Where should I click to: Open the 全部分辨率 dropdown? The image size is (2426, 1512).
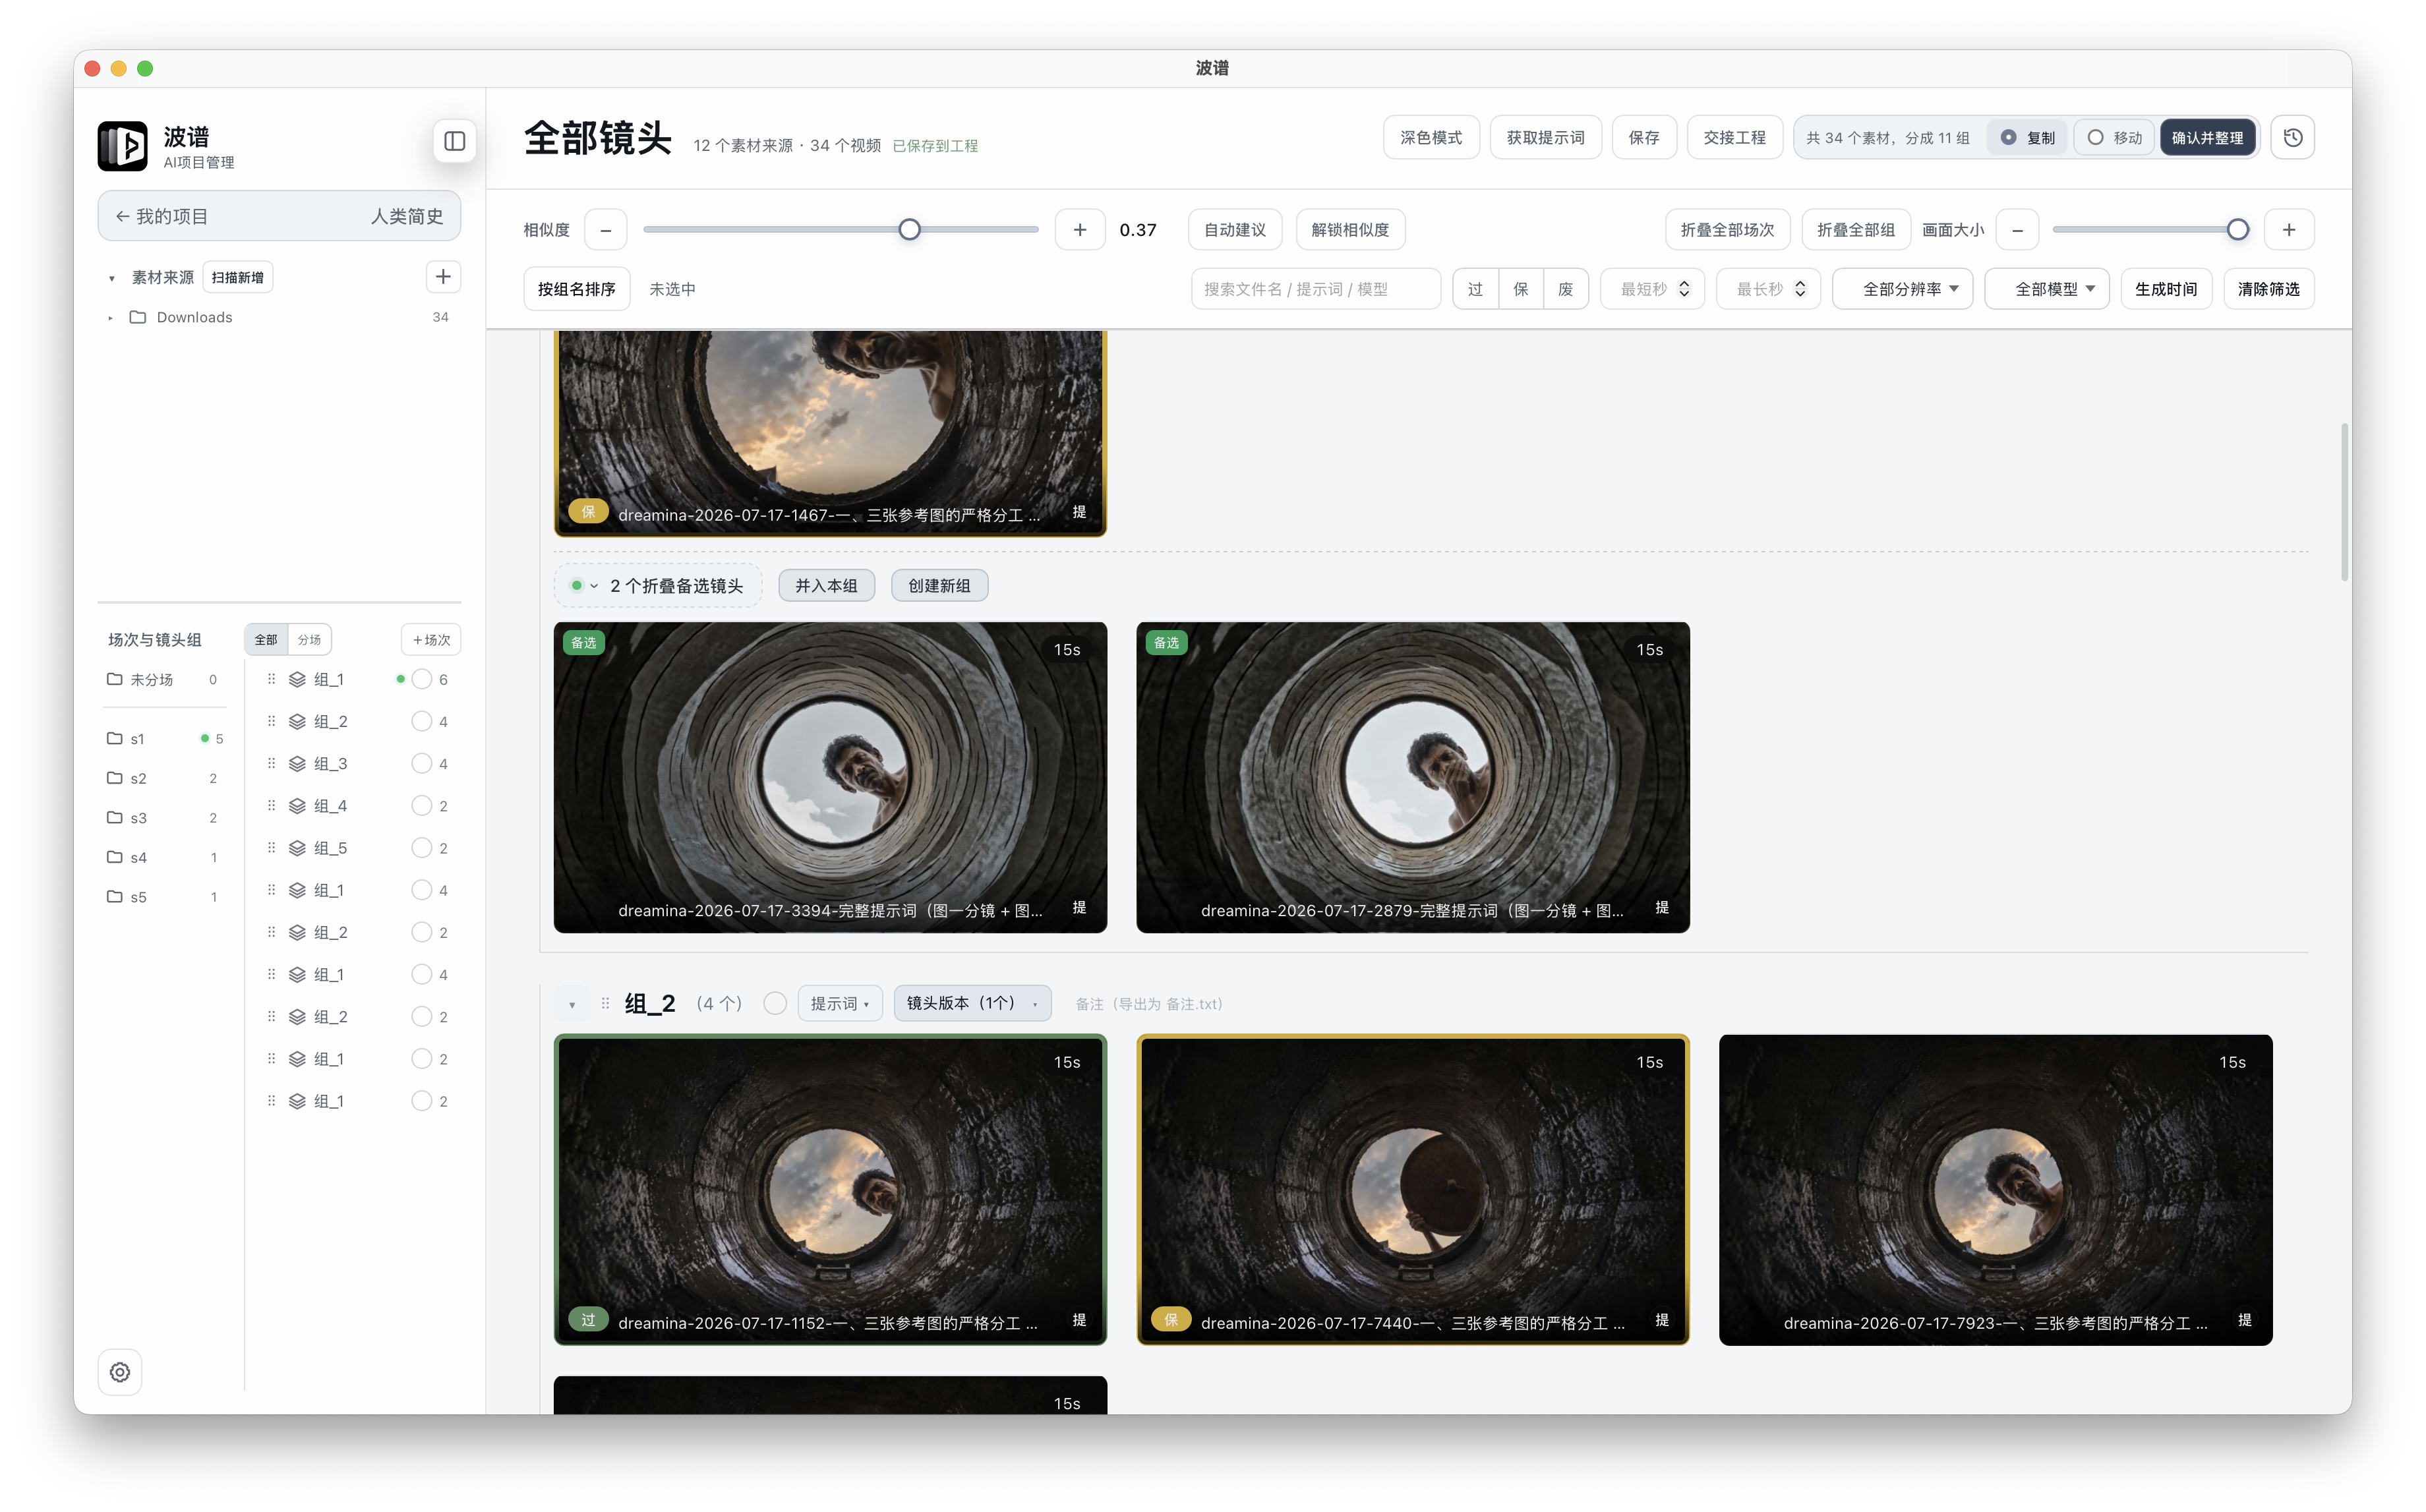coord(1902,289)
